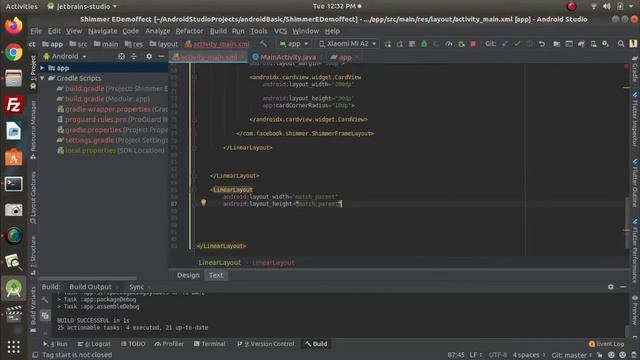This screenshot has width=640, height=360.
Task: Open the Profiler tool window button
Action: pyautogui.click(x=169, y=344)
